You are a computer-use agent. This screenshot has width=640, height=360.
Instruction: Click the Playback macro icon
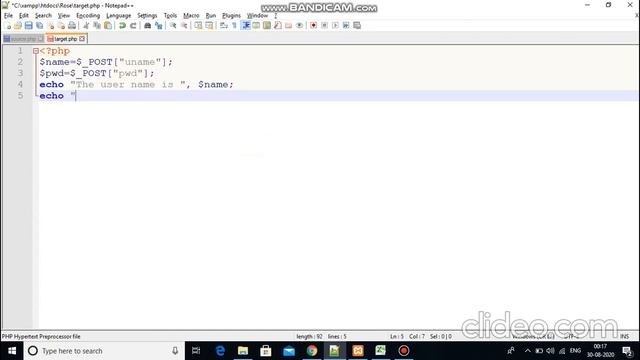click(335, 26)
